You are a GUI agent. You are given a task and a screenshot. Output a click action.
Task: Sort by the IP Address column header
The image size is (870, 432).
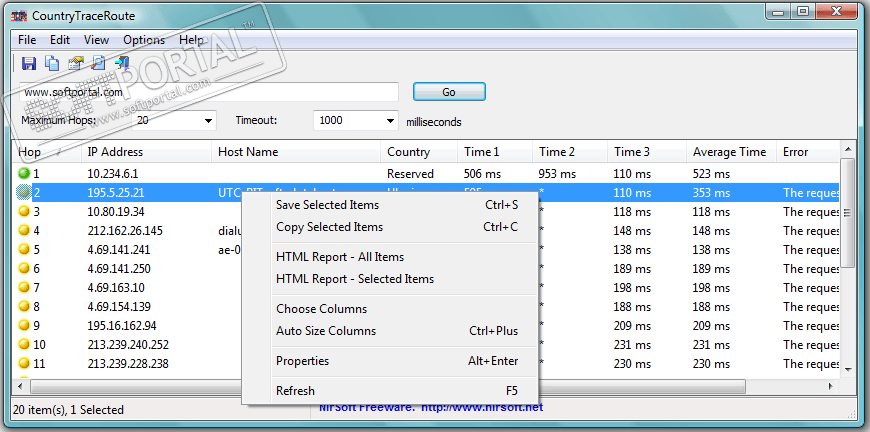pyautogui.click(x=146, y=151)
